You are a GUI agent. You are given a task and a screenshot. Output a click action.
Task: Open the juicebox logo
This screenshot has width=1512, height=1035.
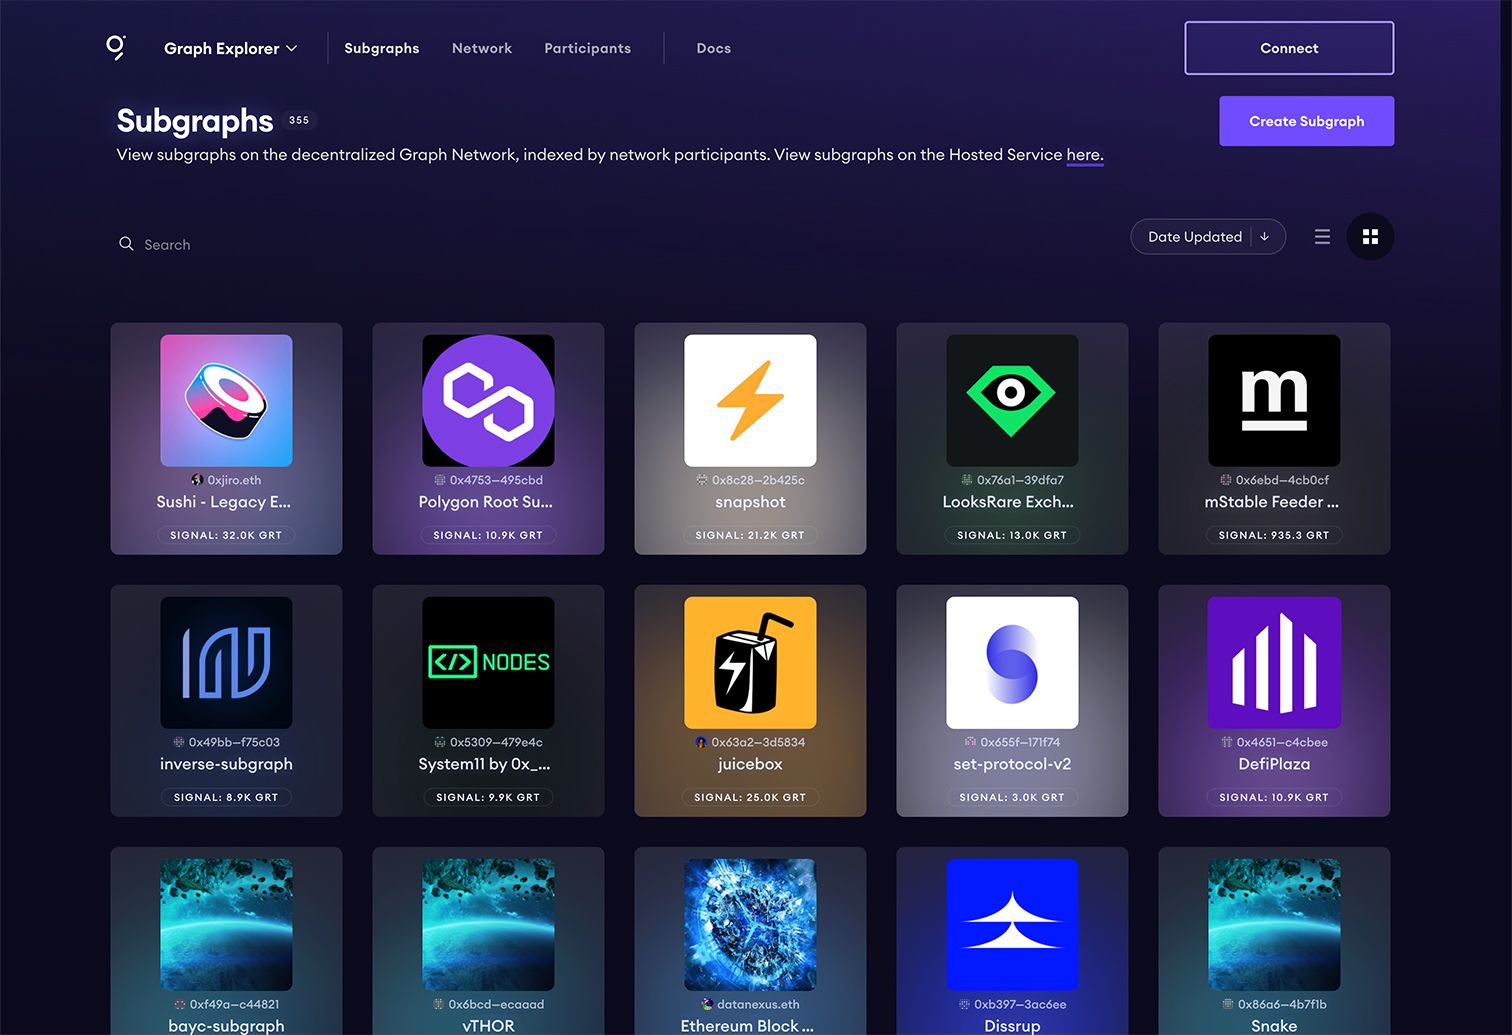pos(750,662)
